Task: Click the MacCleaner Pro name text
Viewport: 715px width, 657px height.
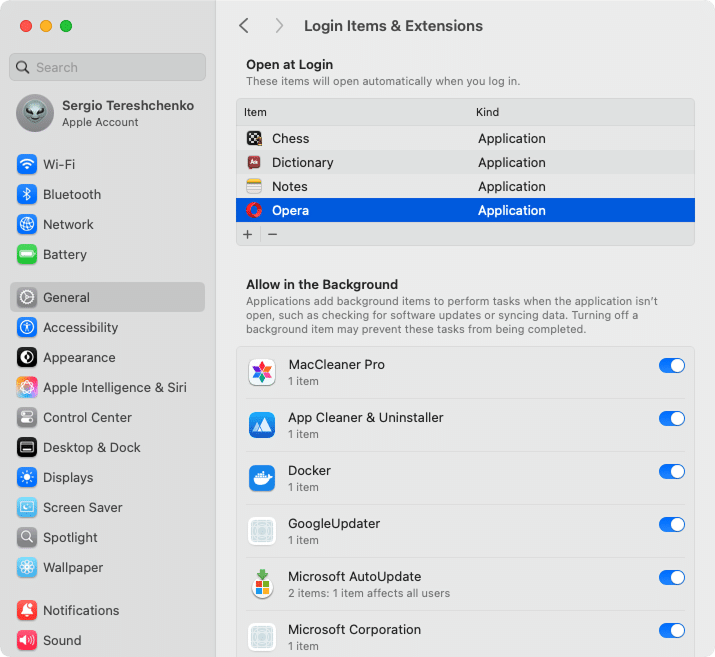Action: click(x=337, y=365)
